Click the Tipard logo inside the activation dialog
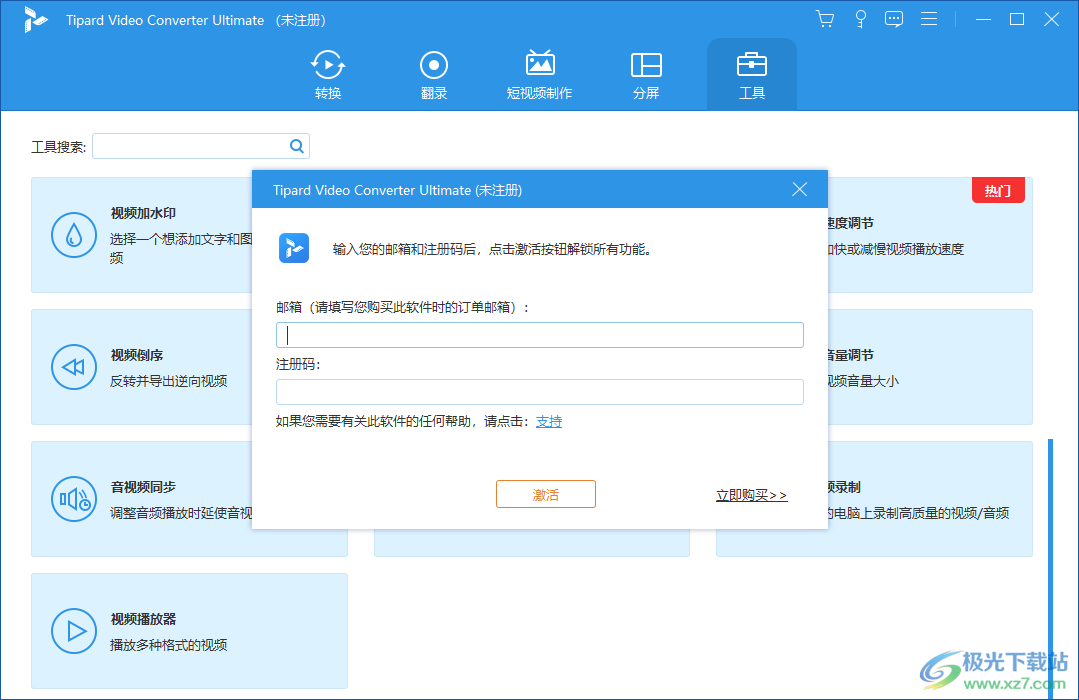1079x700 pixels. (294, 248)
